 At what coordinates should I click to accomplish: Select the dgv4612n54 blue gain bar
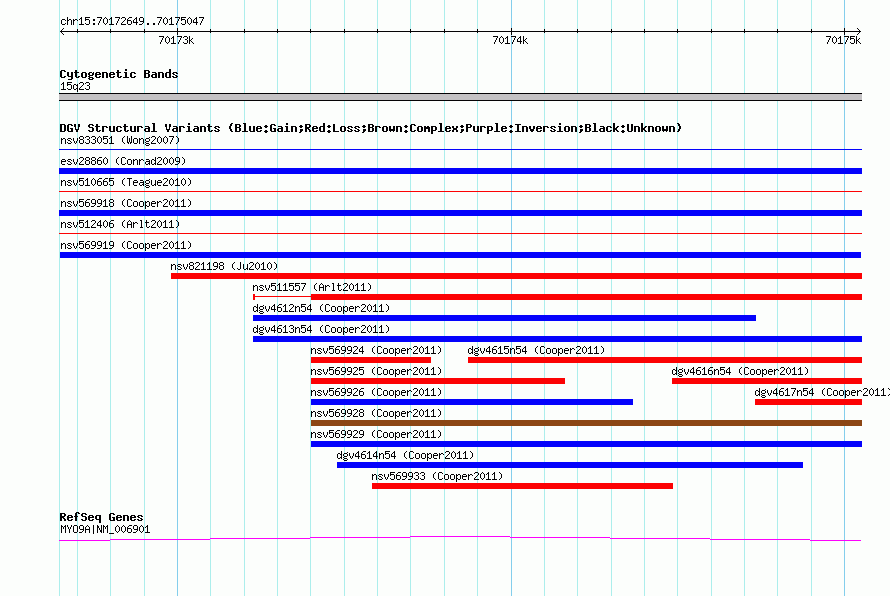(504, 318)
